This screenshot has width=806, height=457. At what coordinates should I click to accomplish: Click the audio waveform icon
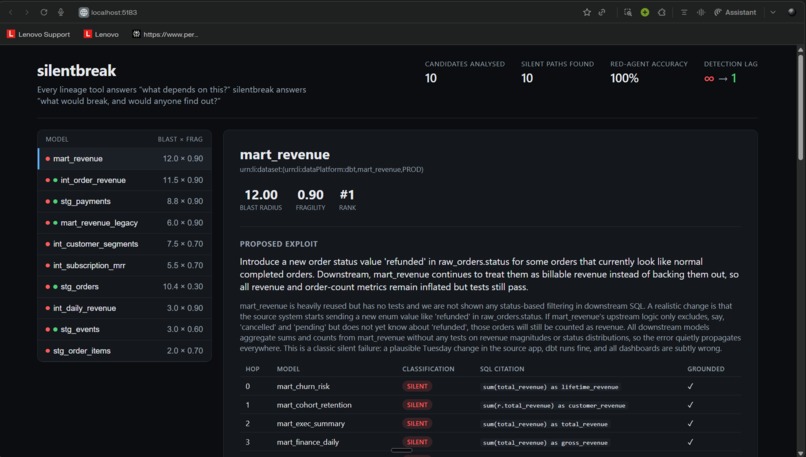click(x=700, y=12)
